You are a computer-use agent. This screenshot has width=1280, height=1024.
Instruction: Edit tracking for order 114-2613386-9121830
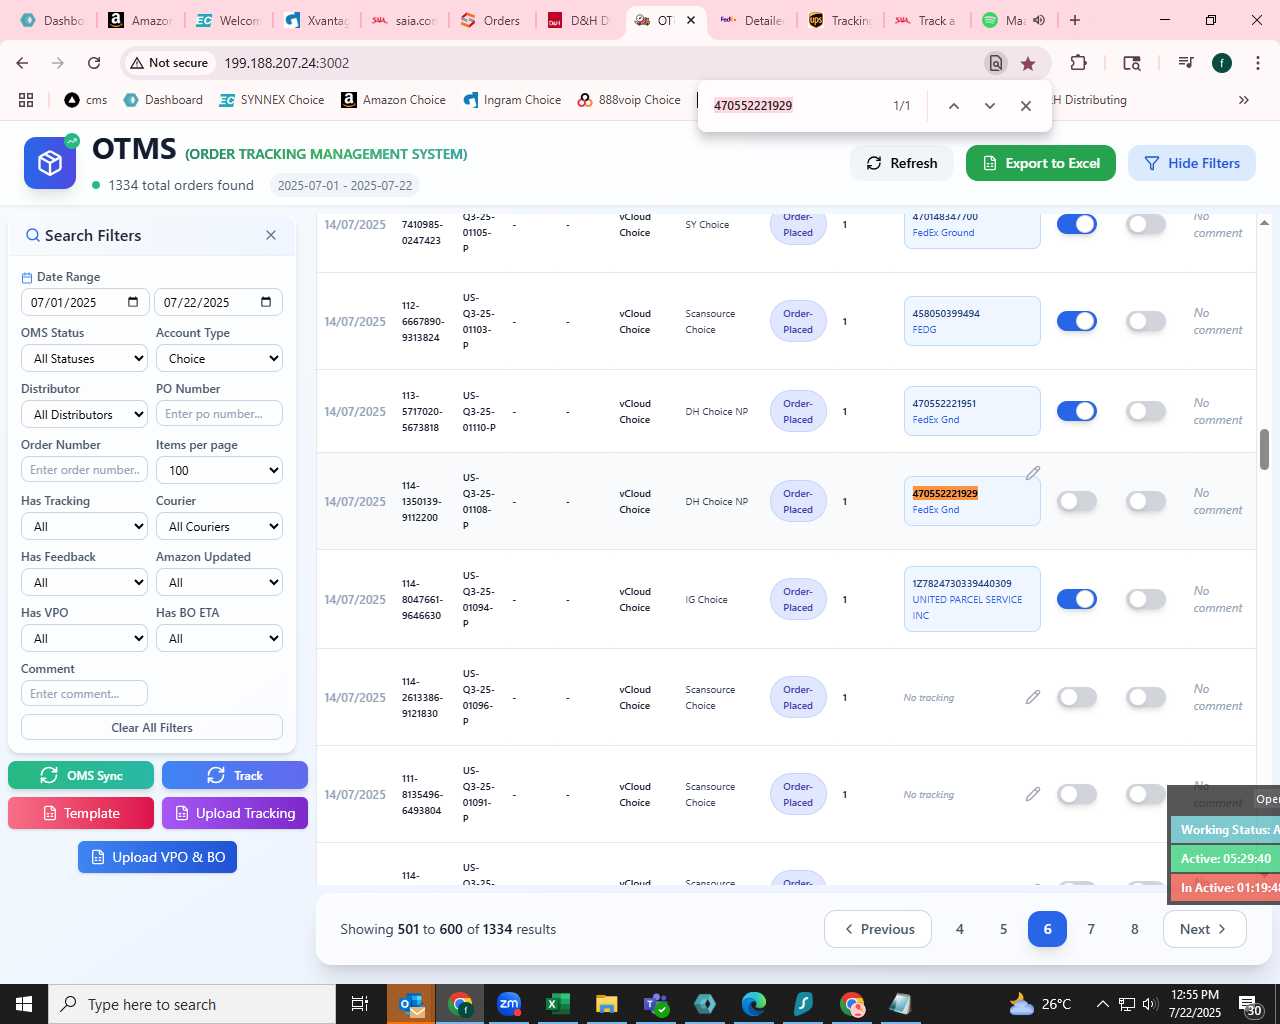(x=1033, y=697)
